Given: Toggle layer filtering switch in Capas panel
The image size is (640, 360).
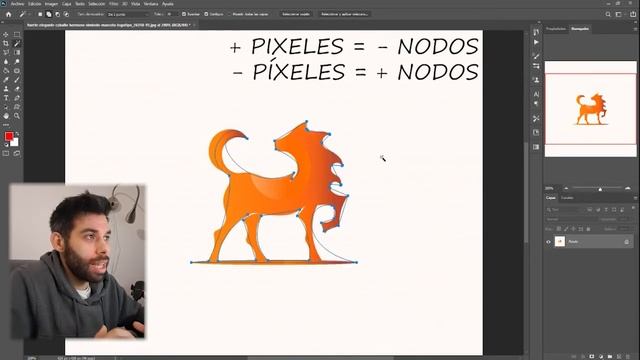Looking at the screenshot, I should [x=633, y=209].
